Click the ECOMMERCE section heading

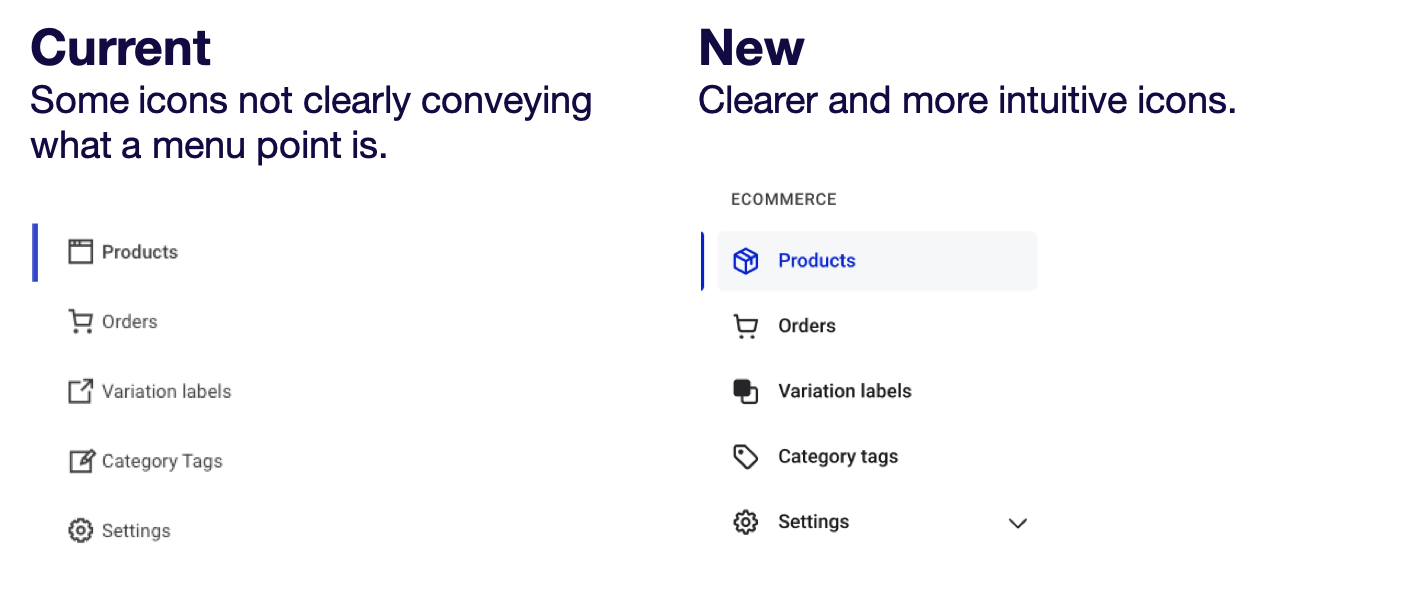(784, 199)
